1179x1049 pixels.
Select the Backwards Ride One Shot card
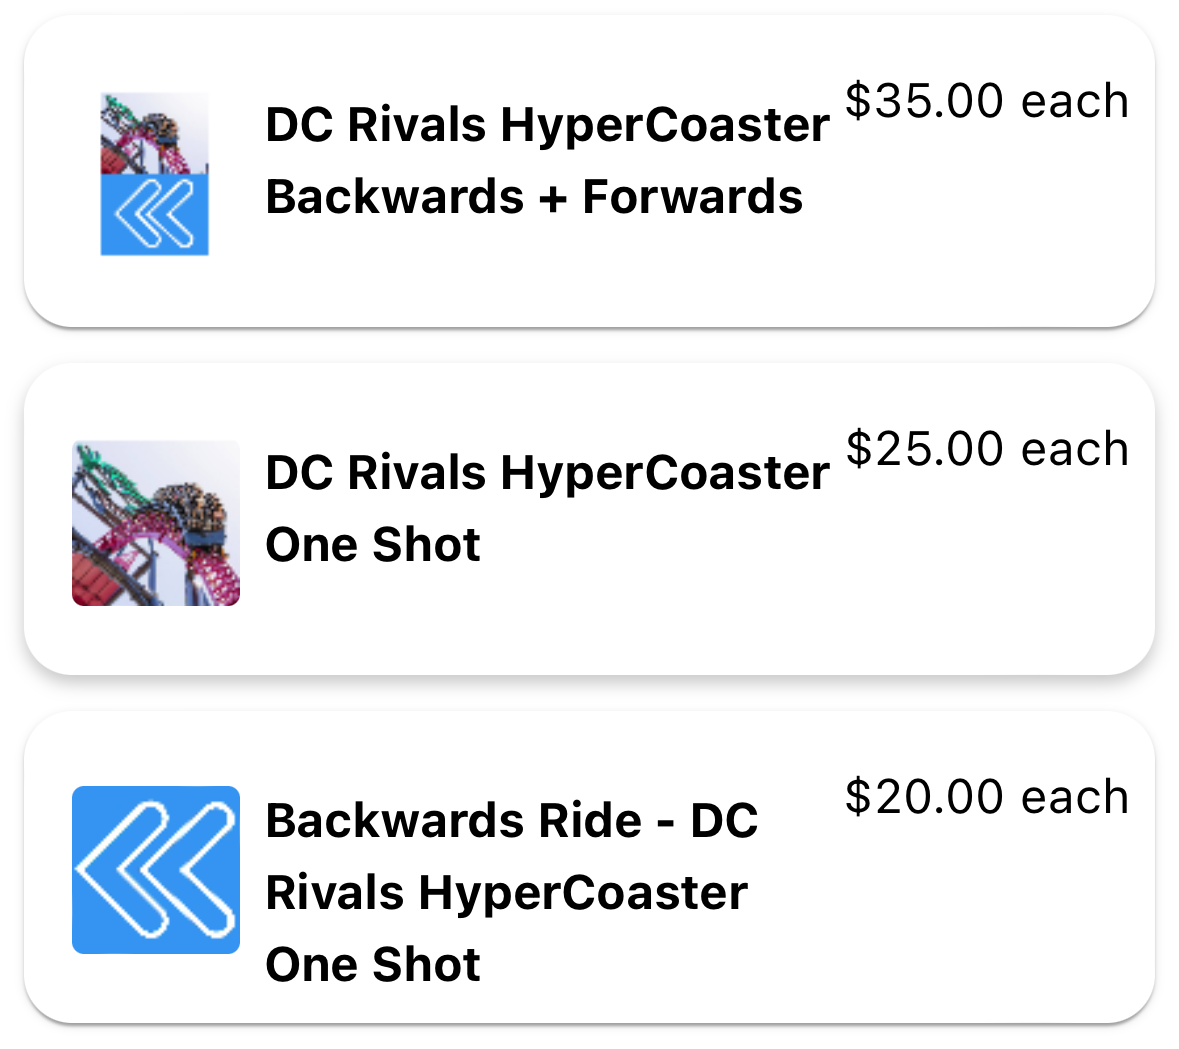pyautogui.click(x=590, y=867)
